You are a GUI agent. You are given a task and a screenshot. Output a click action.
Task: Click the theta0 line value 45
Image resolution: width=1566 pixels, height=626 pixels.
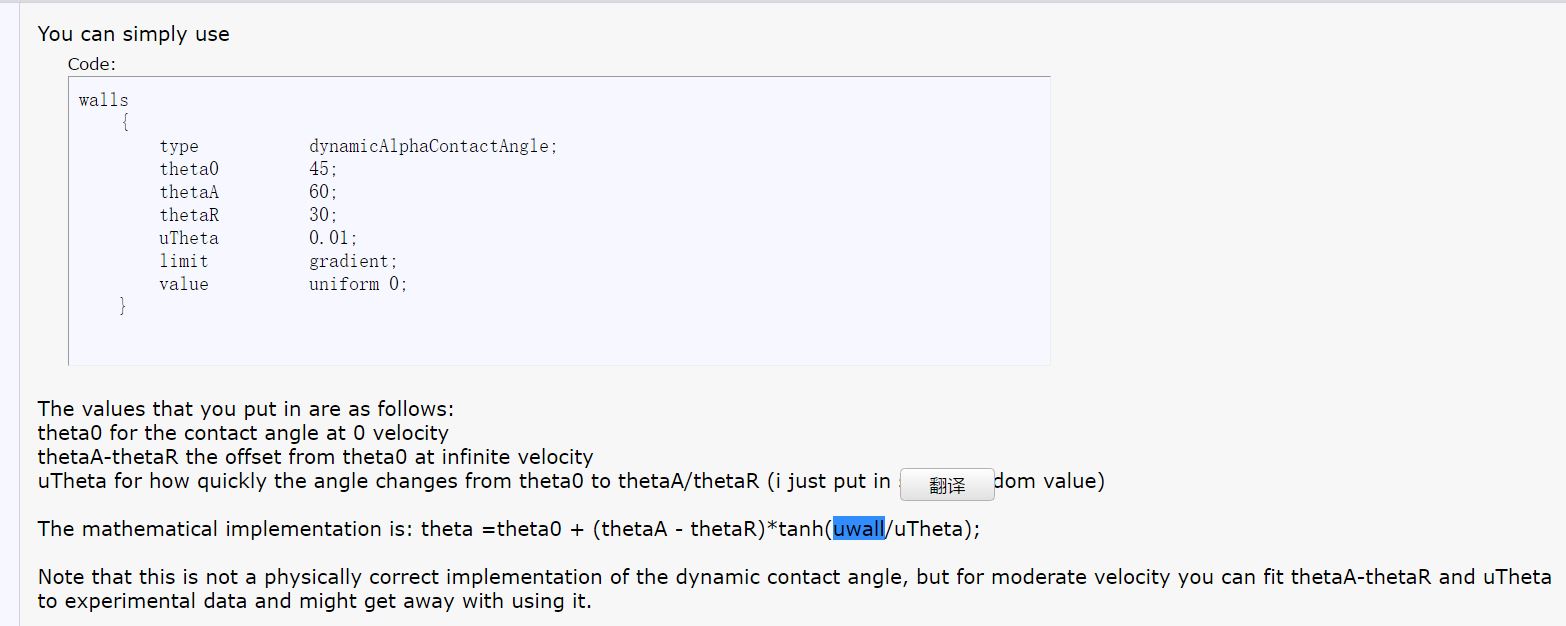pyautogui.click(x=322, y=169)
